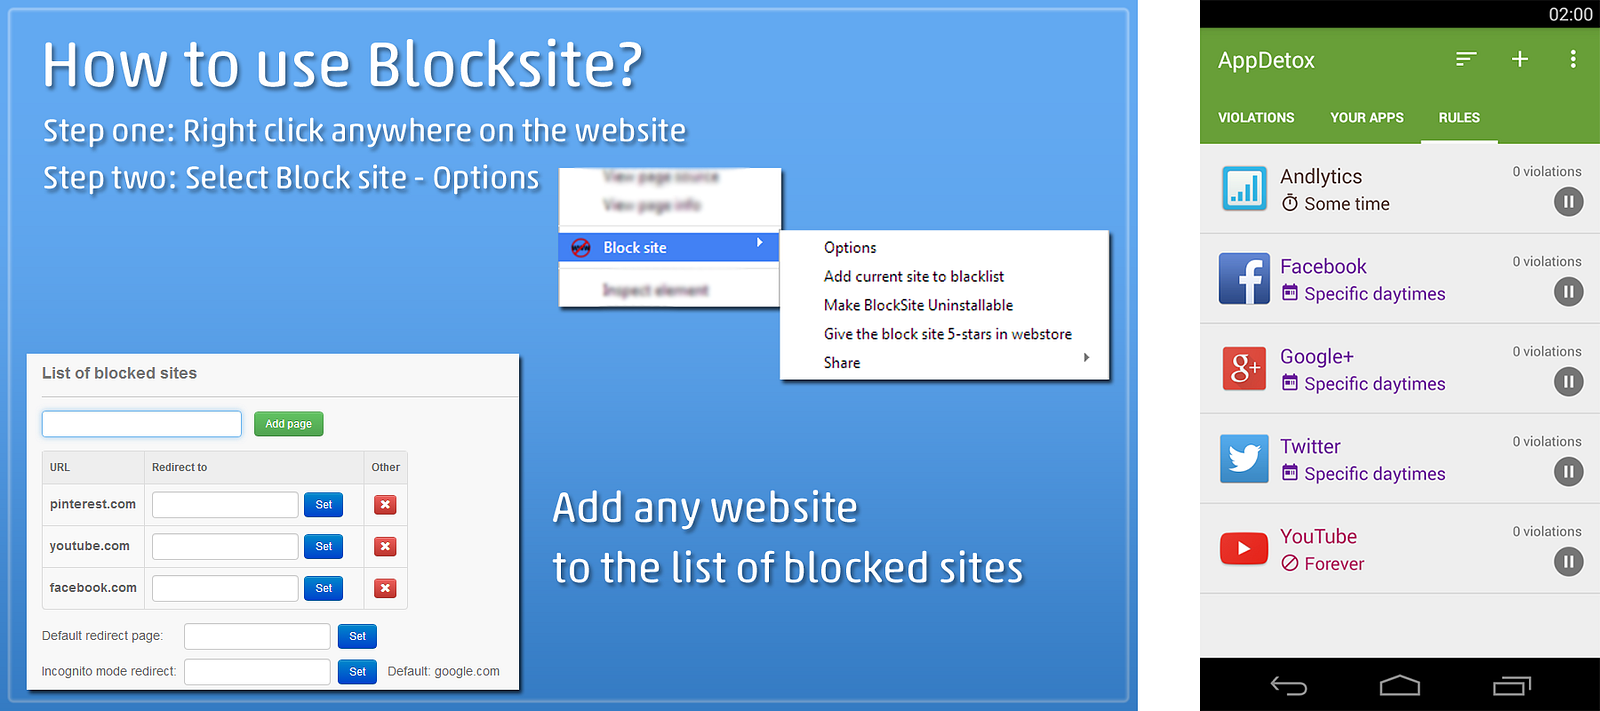Tap the Facebook rule name
This screenshot has width=1600, height=711.
point(1323,266)
